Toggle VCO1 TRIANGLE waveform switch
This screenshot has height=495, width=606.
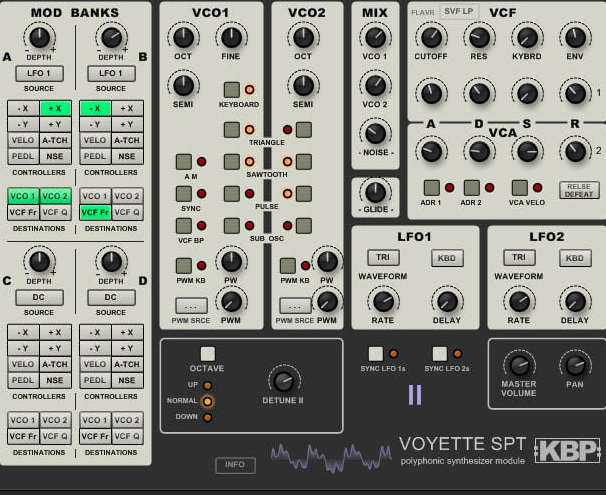(232, 130)
